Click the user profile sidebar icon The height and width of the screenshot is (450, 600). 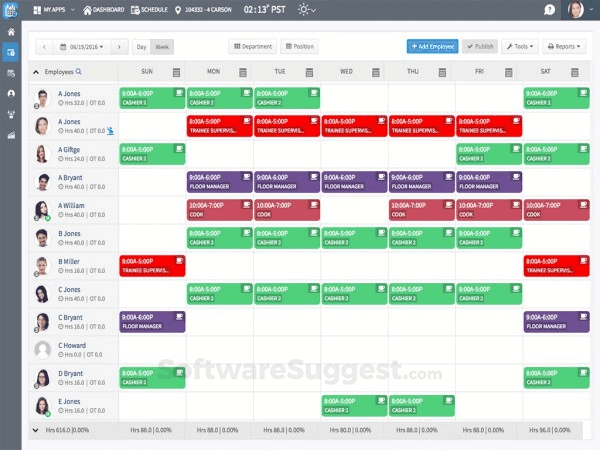tap(11, 93)
